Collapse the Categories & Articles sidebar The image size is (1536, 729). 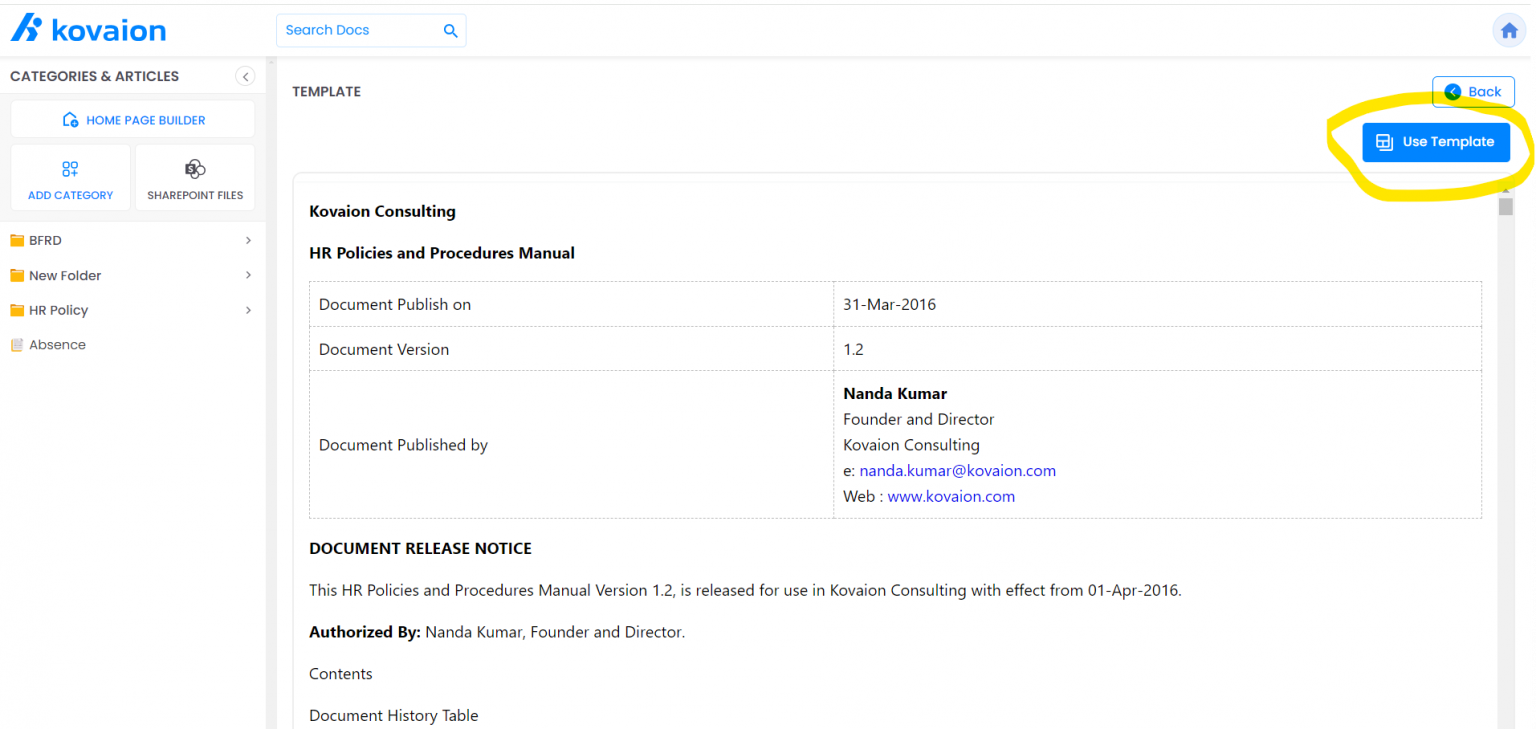click(245, 76)
